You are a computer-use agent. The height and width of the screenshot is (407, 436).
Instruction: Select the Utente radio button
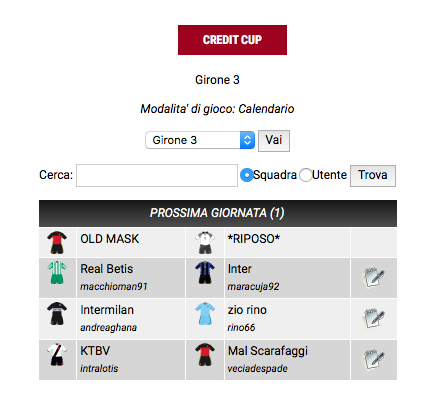pyautogui.click(x=305, y=175)
